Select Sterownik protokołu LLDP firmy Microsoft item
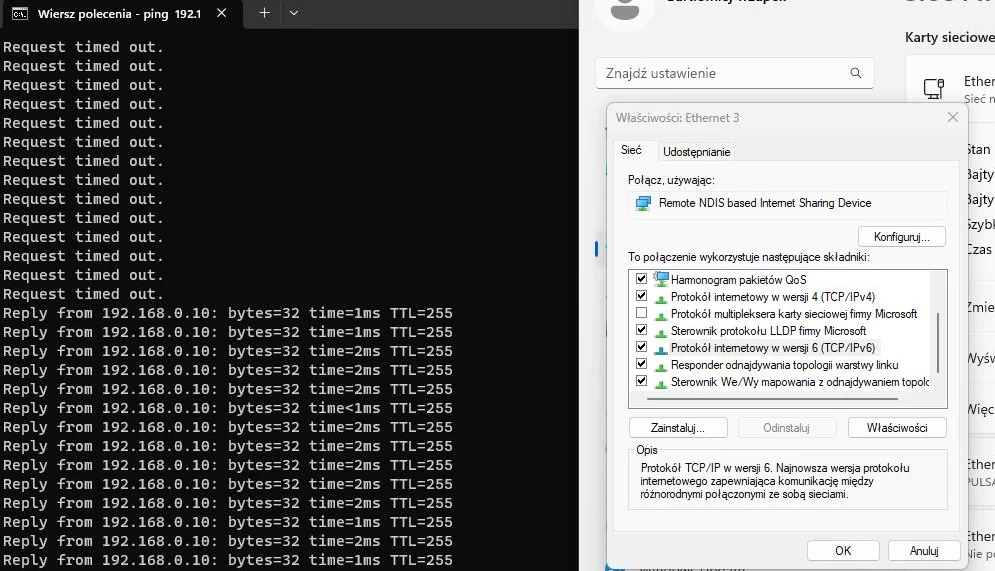This screenshot has width=995, height=571. [x=768, y=331]
